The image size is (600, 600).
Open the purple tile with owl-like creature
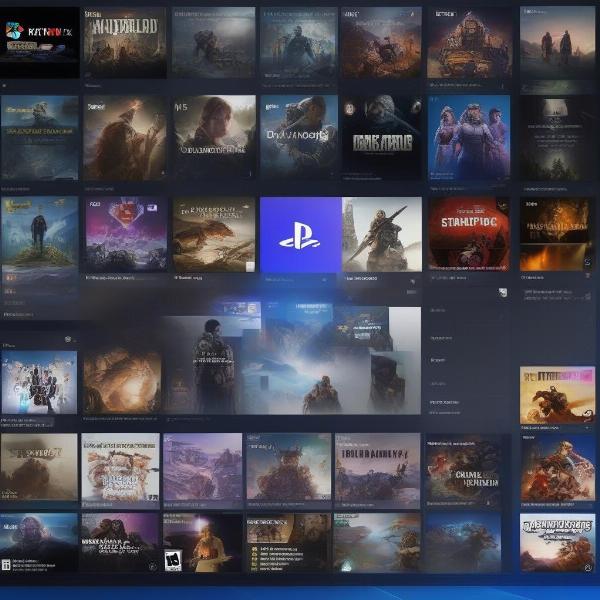(x=120, y=543)
